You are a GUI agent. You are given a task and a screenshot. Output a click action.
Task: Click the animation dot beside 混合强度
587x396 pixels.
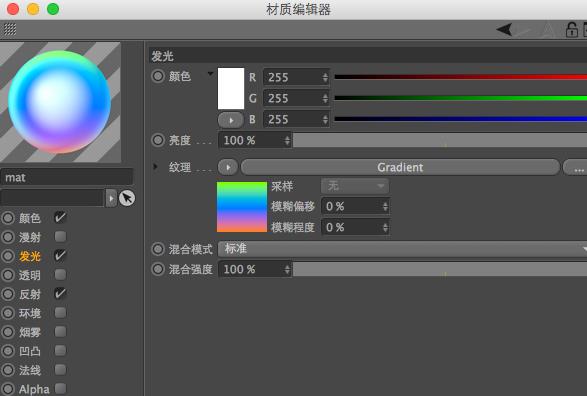click(x=158, y=269)
